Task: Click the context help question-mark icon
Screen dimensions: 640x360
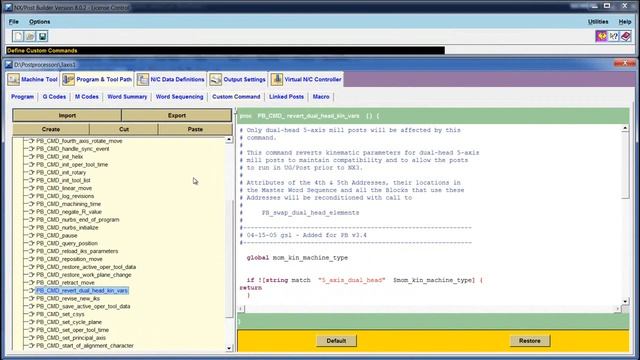Action: (x=613, y=36)
